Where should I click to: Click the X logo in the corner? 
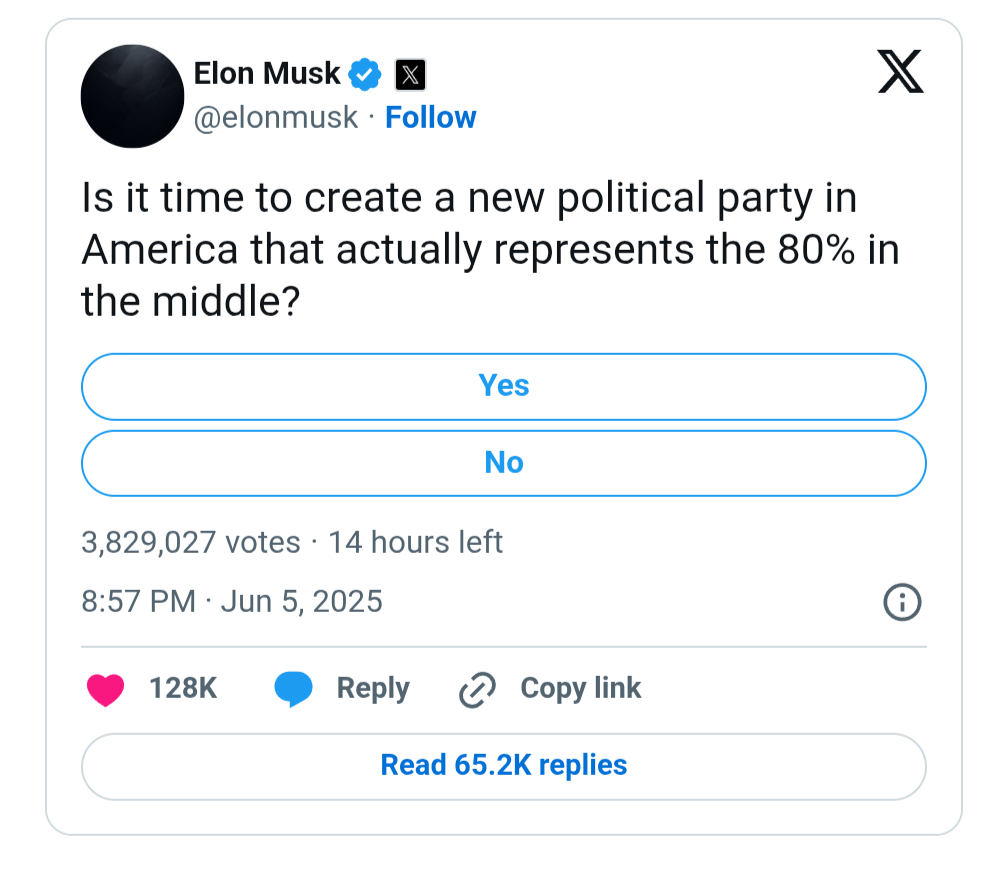point(901,71)
